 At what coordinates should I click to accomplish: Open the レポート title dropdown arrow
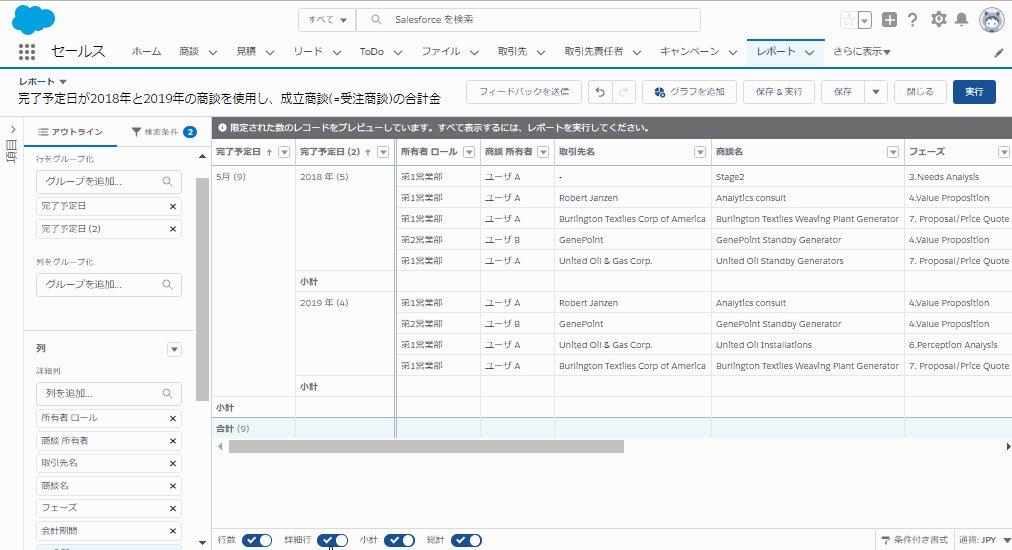(63, 82)
